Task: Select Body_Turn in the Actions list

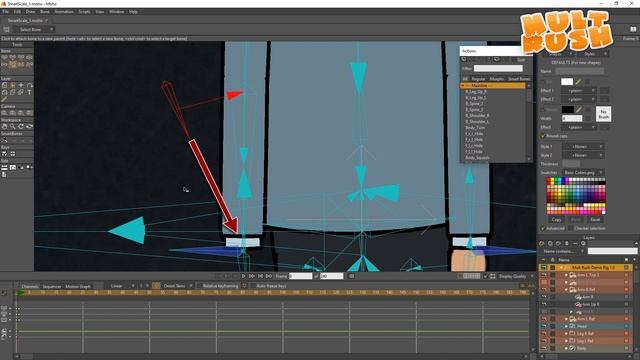Action: coord(475,128)
